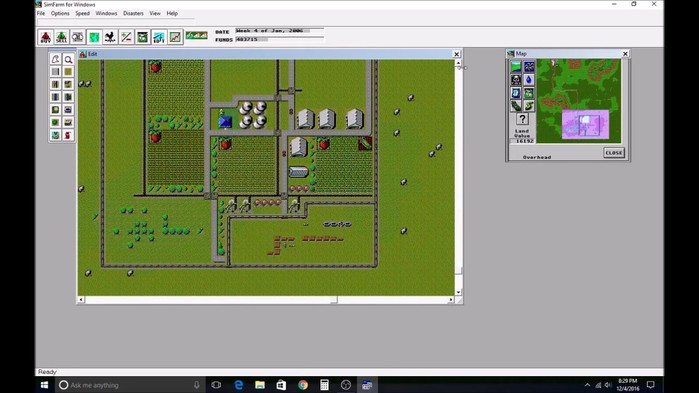
Task: Click the CLOSE button in Map window
Action: [614, 152]
